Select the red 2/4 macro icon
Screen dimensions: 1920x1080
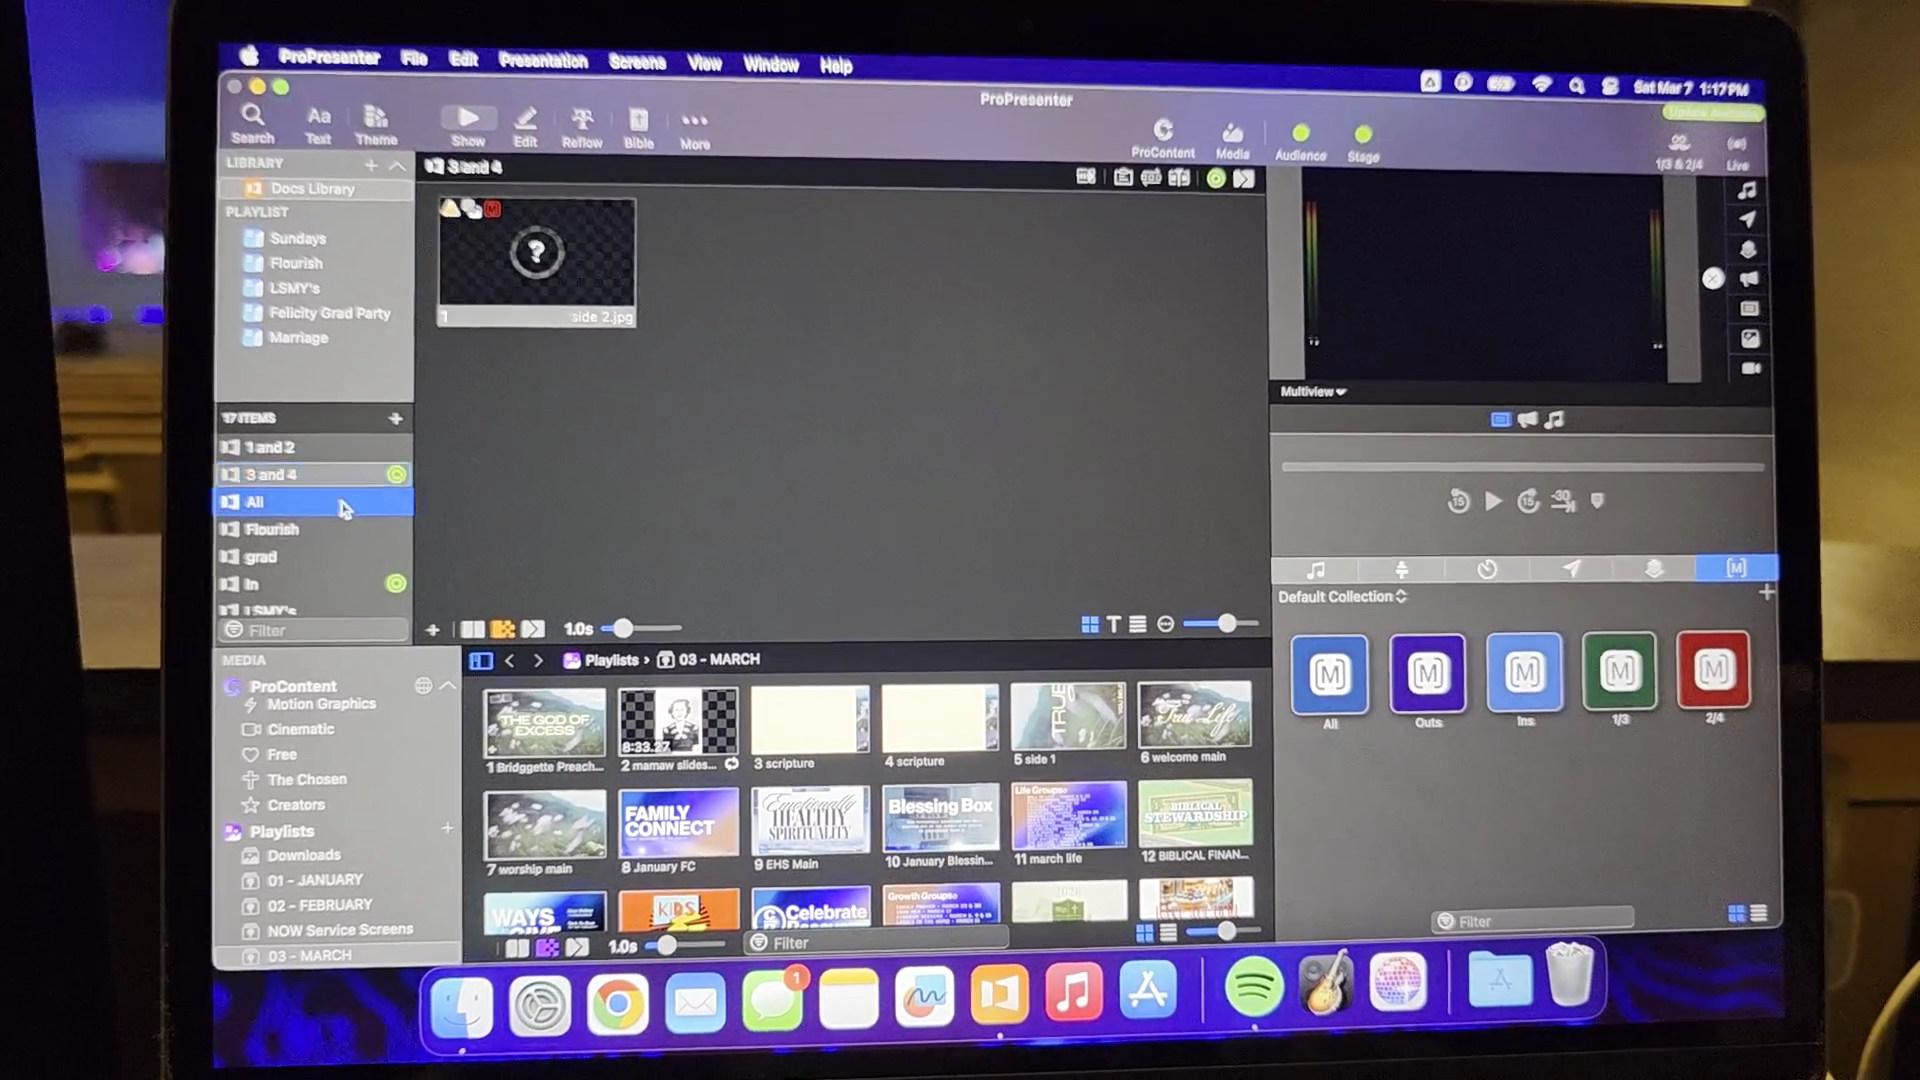pos(1713,670)
